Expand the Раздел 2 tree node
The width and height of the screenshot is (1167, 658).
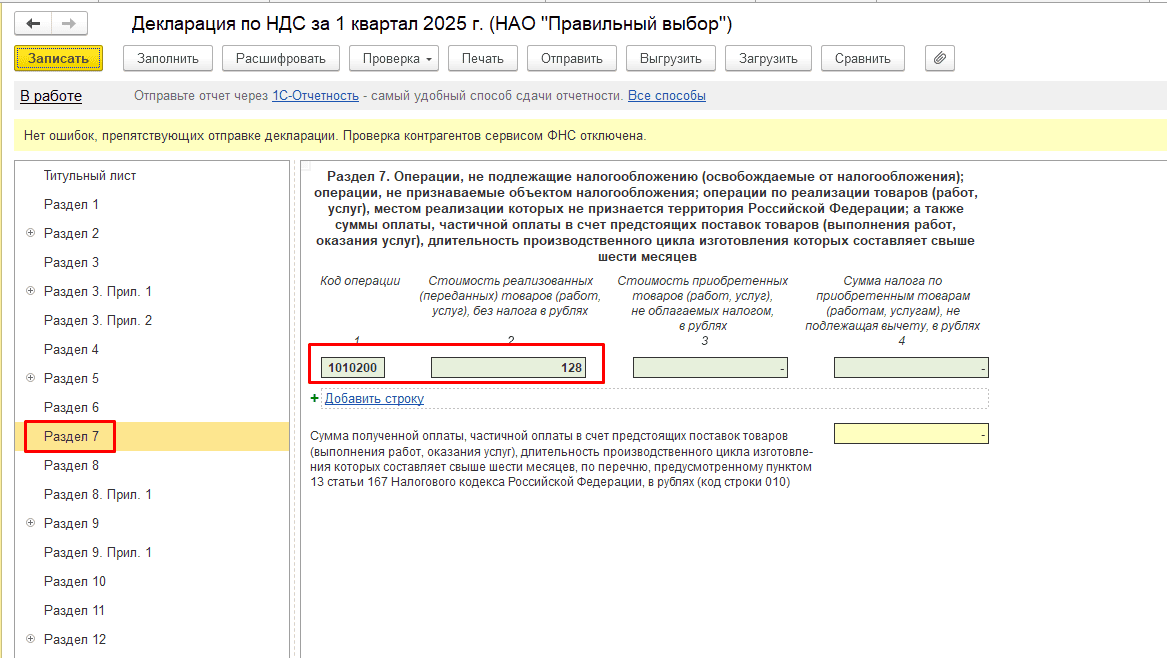[30, 233]
